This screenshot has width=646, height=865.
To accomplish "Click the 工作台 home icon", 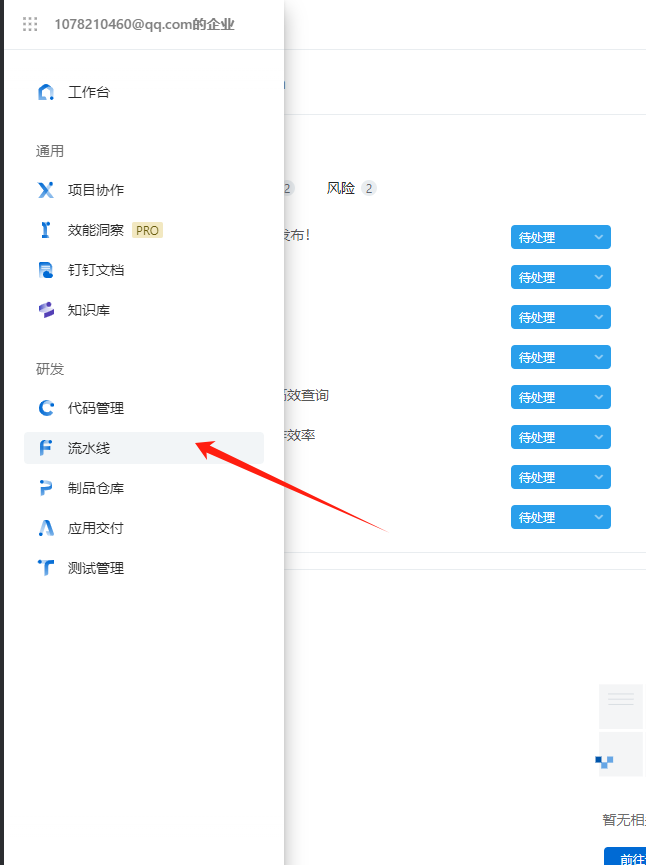I will tap(46, 92).
